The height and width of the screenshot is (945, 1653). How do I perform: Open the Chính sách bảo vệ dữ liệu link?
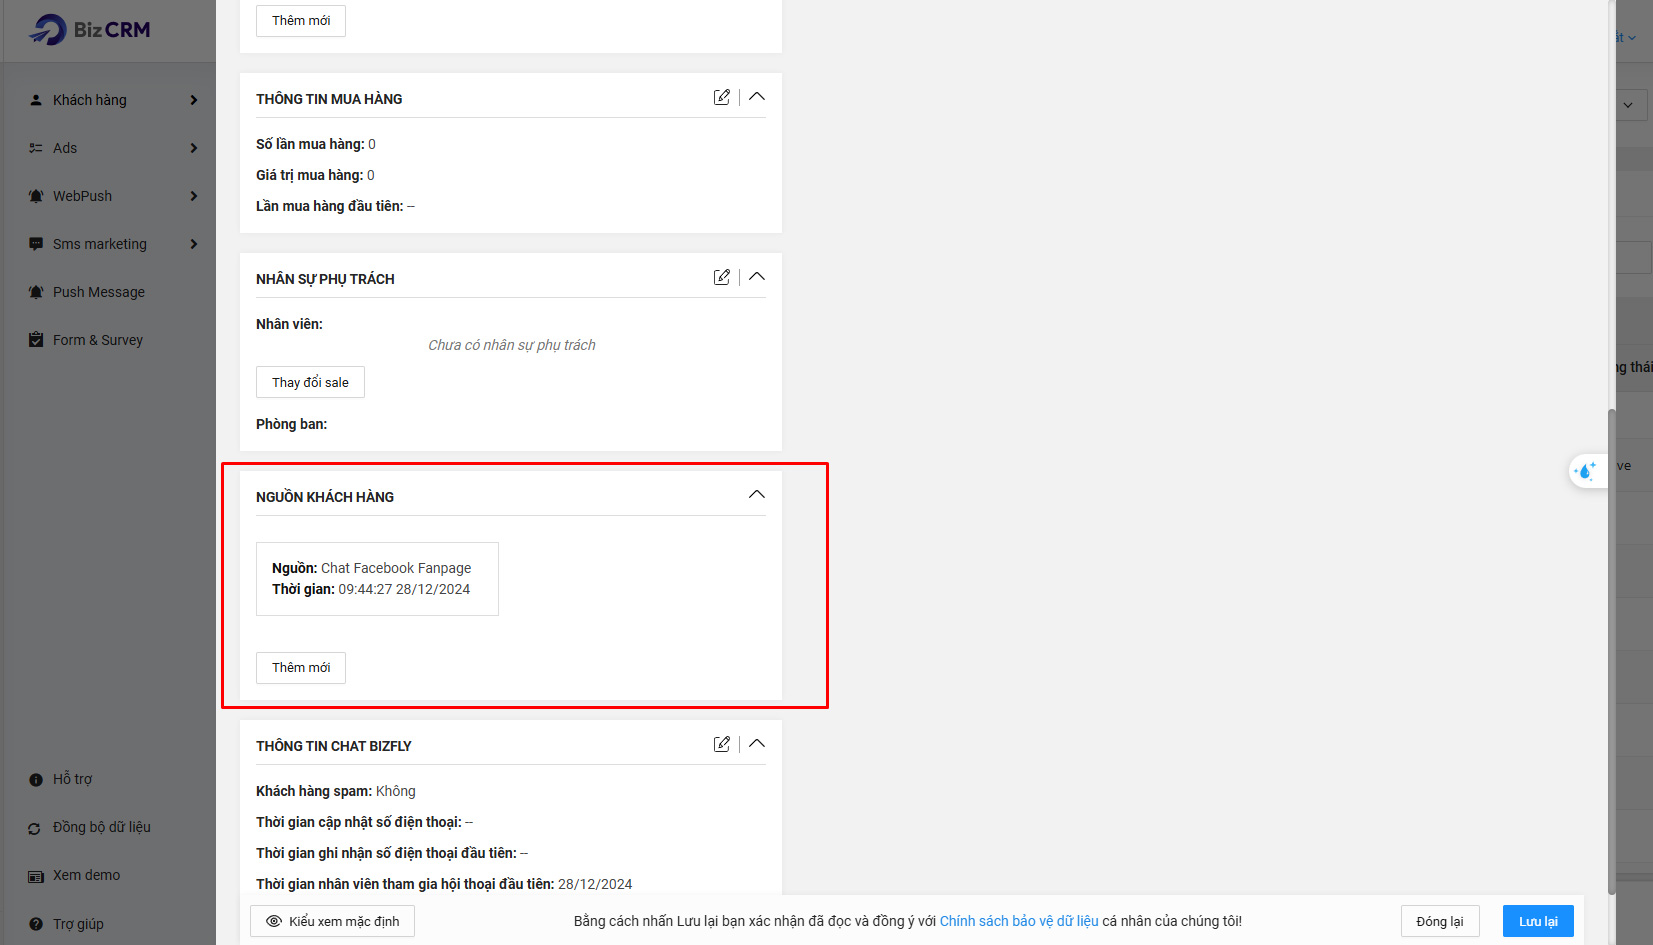point(1018,921)
